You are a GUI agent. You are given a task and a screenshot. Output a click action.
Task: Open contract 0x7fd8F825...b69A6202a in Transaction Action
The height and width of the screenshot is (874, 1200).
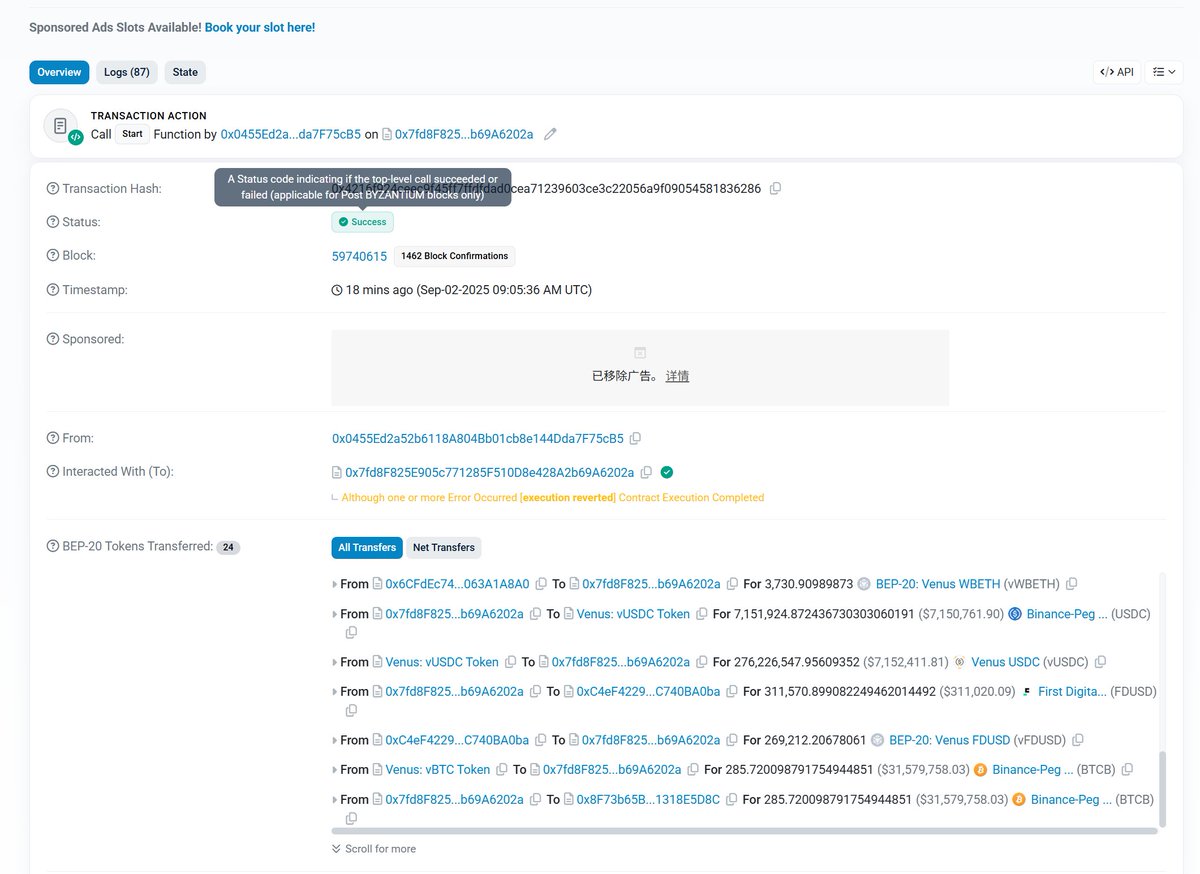464,134
